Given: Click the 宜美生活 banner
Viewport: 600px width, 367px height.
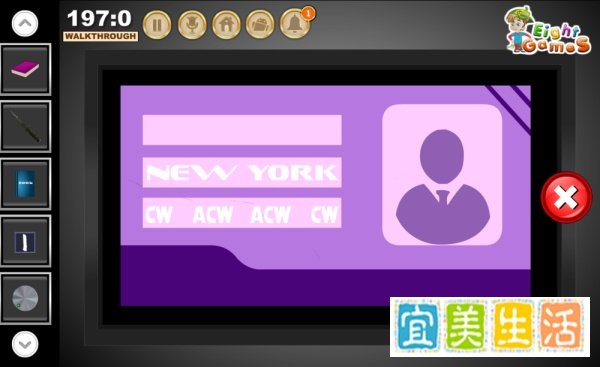Looking at the screenshot, I should 490,326.
